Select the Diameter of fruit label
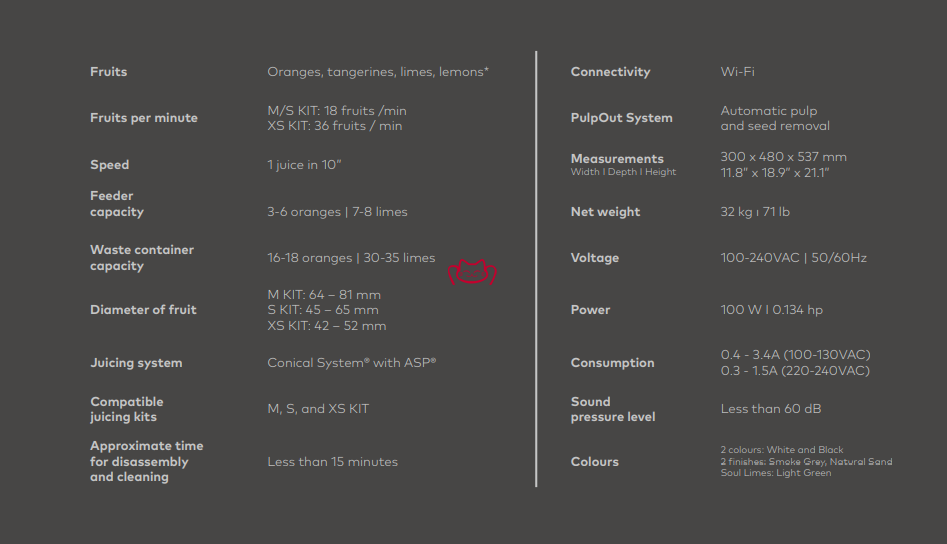This screenshot has height=544, width=947. coord(143,310)
